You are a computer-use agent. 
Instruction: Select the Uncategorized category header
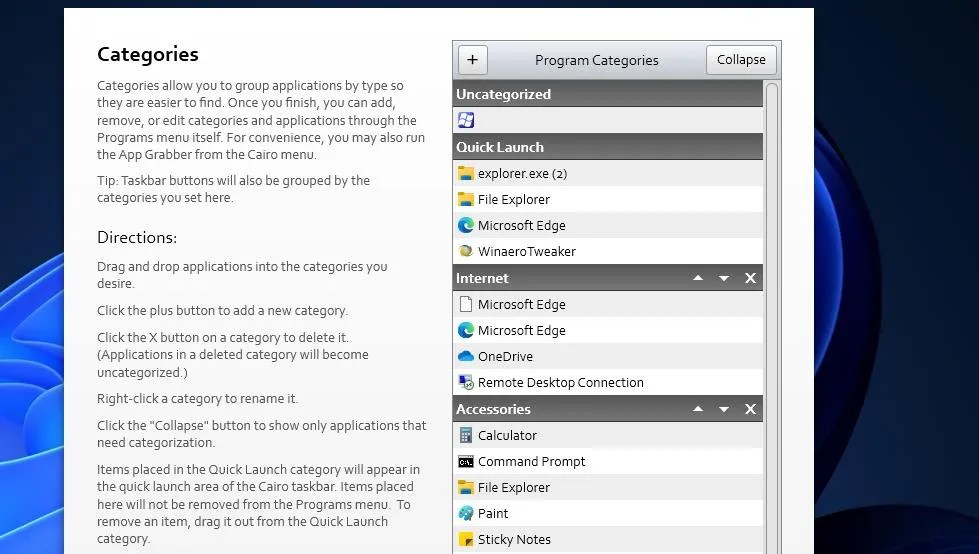pyautogui.click(x=608, y=94)
